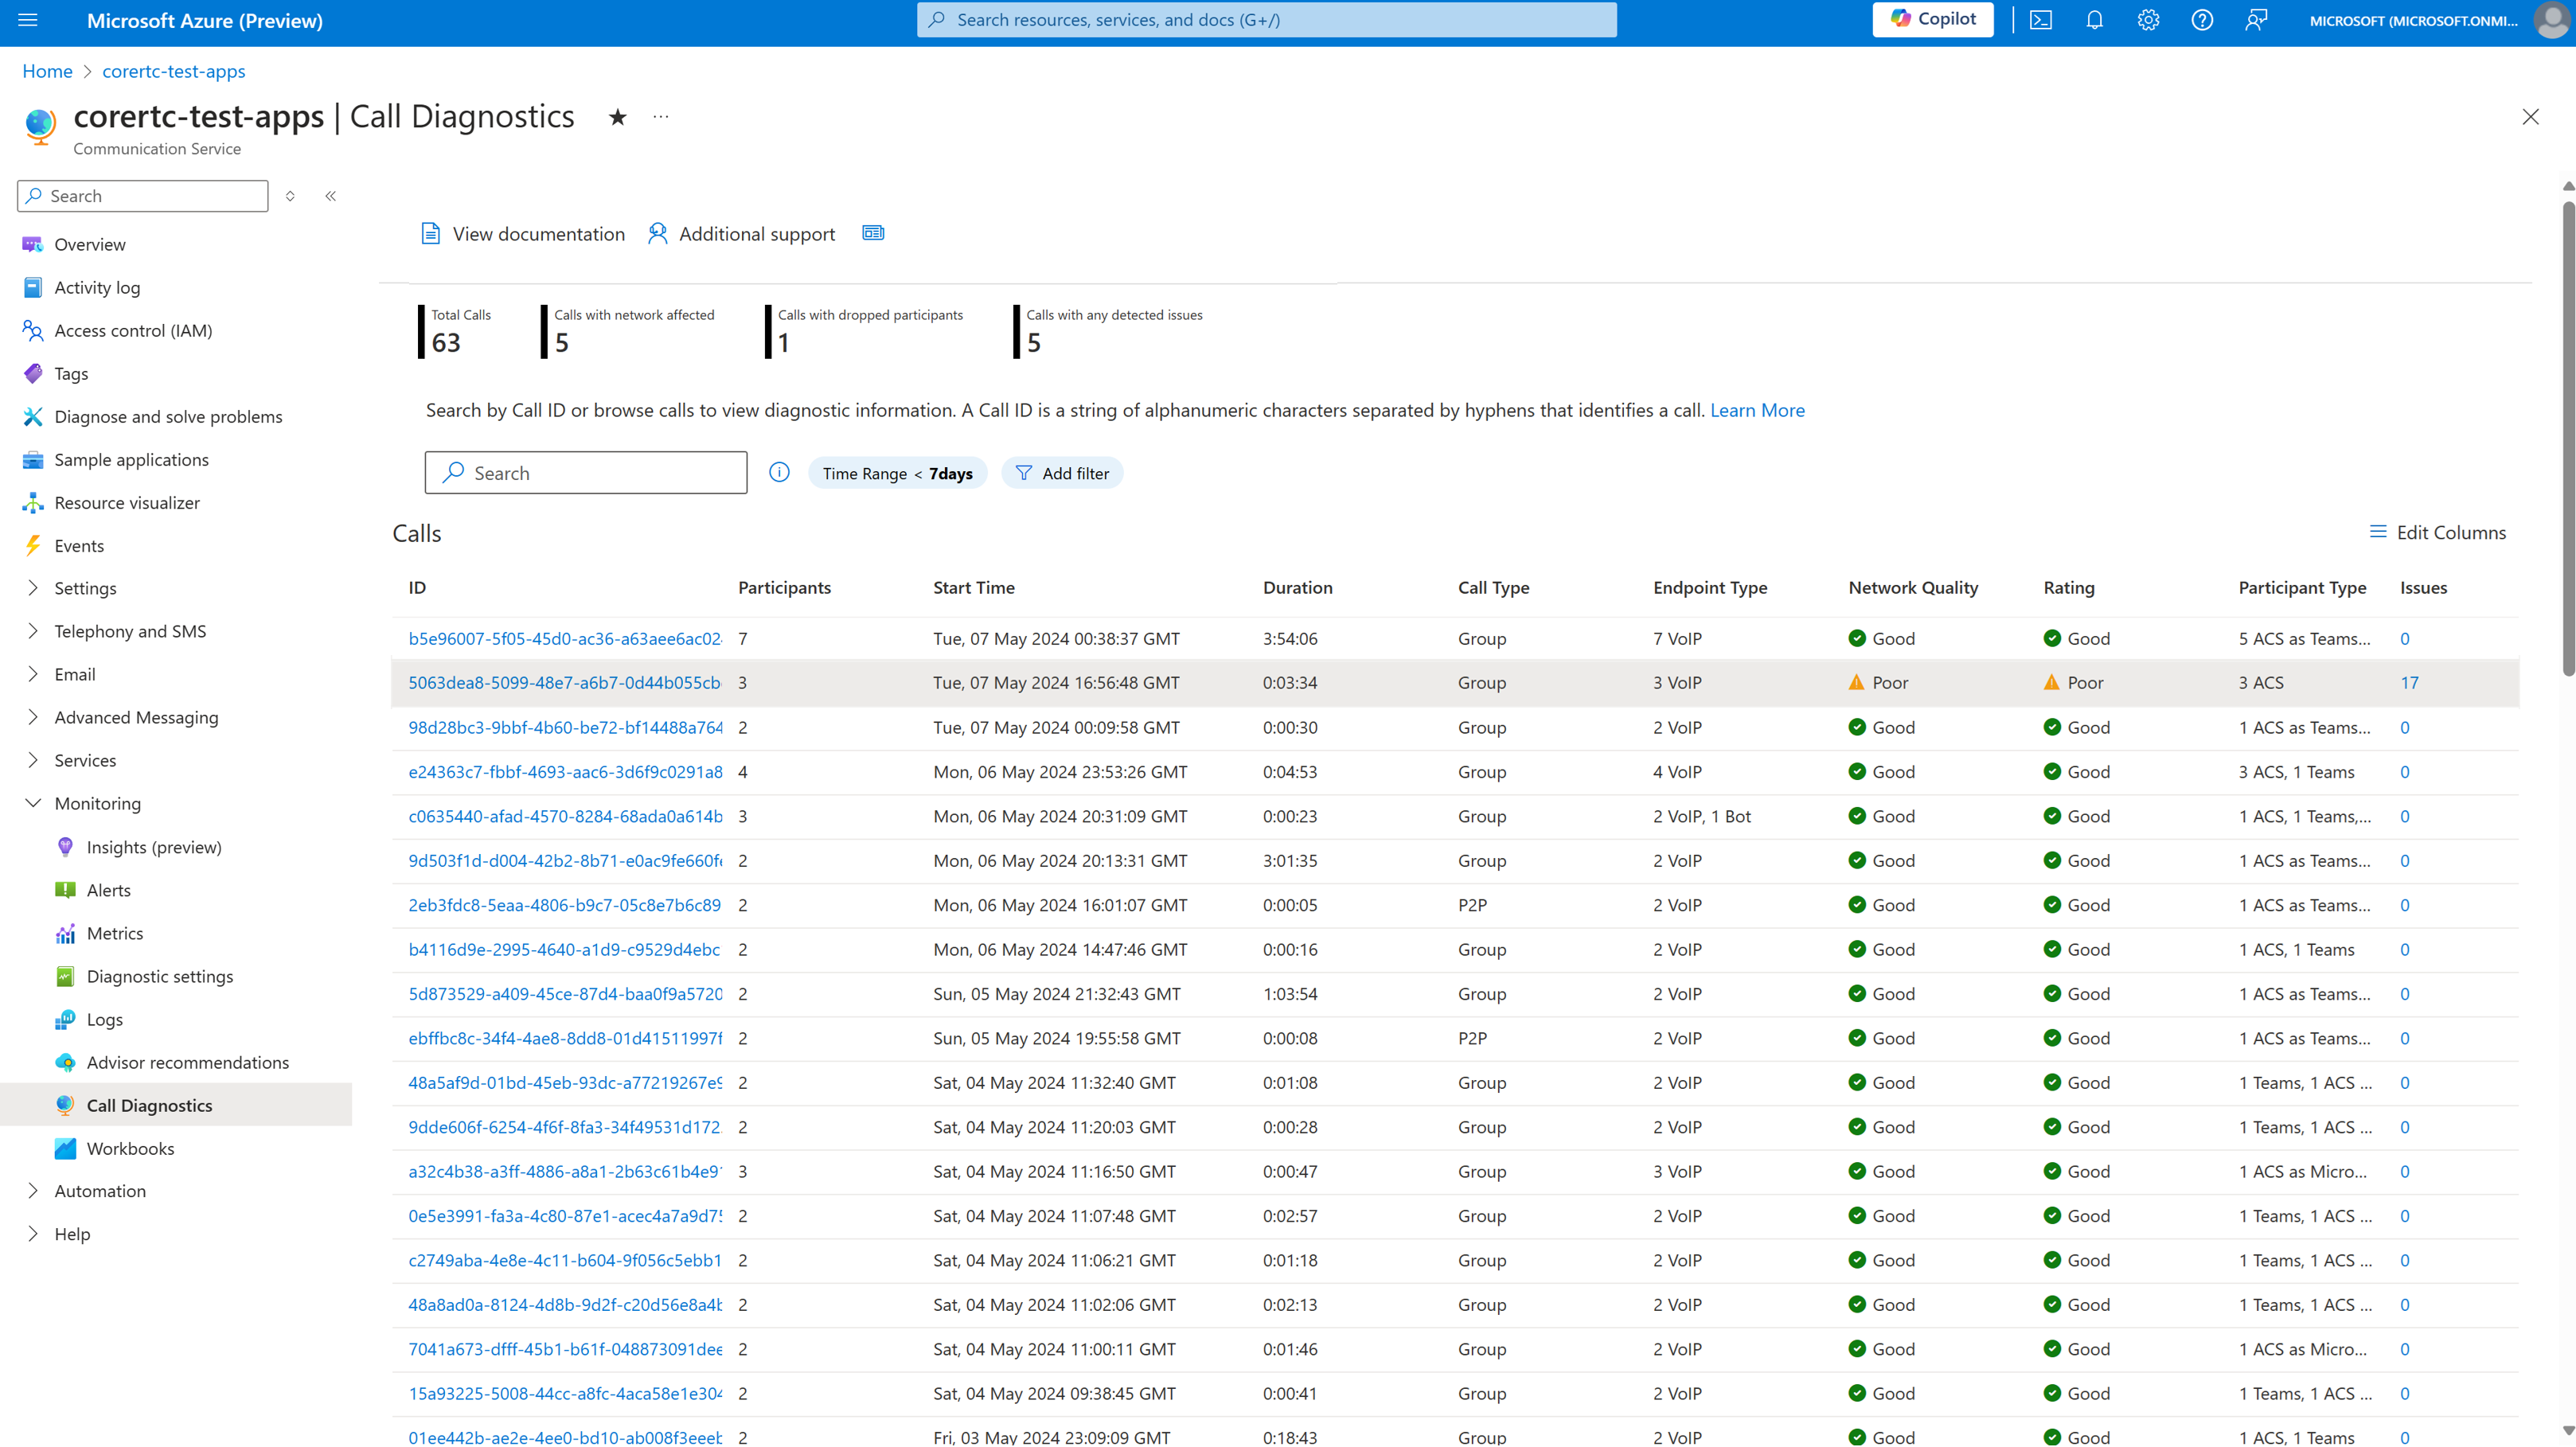
Task: Click the Workbooks icon in sidebar
Action: [x=65, y=1148]
